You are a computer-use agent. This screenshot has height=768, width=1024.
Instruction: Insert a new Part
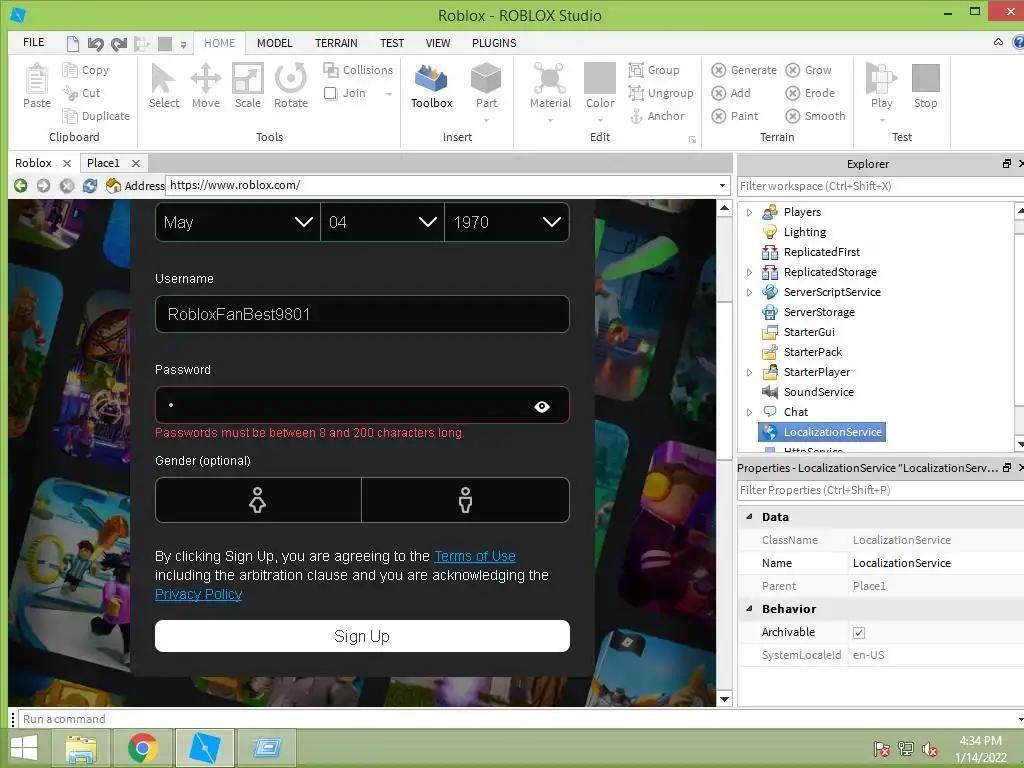tap(486, 86)
